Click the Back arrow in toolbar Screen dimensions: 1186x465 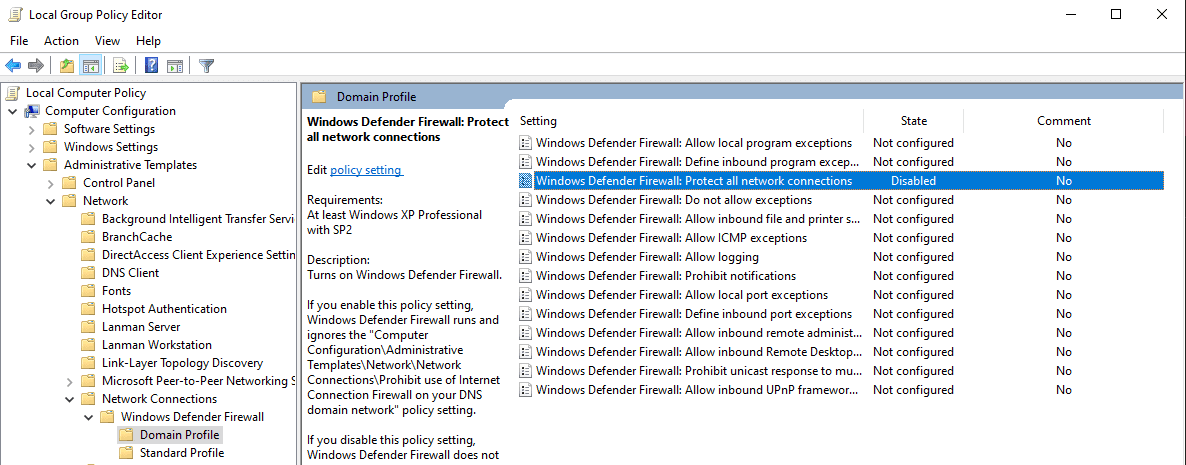(x=13, y=66)
